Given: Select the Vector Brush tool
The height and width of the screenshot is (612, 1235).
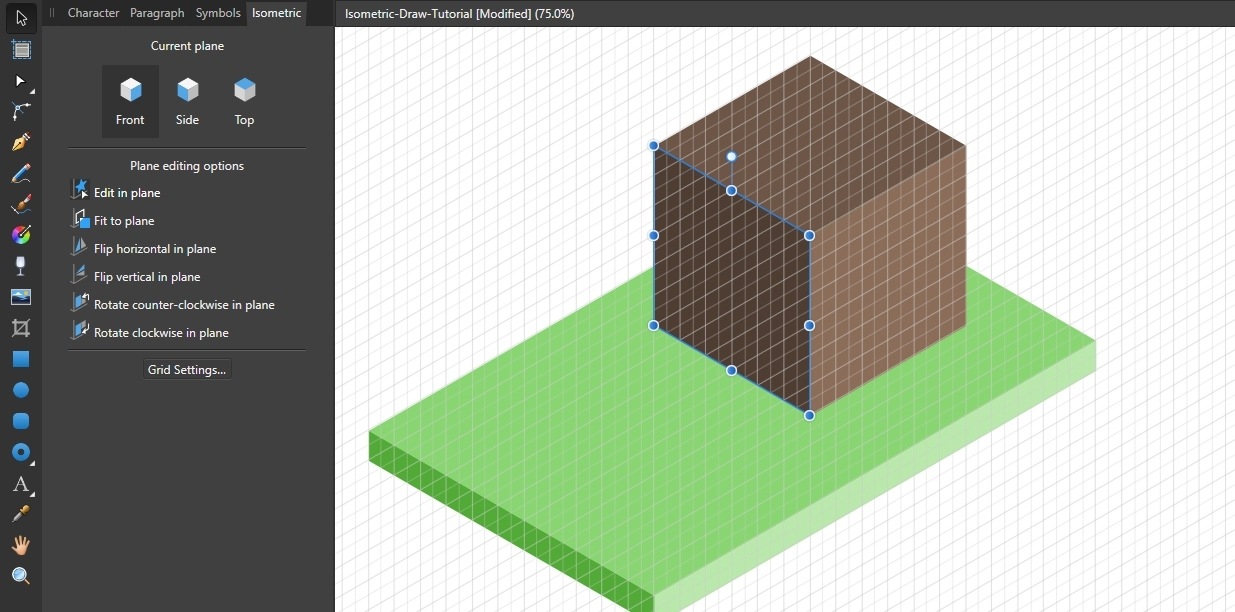Looking at the screenshot, I should 20,204.
